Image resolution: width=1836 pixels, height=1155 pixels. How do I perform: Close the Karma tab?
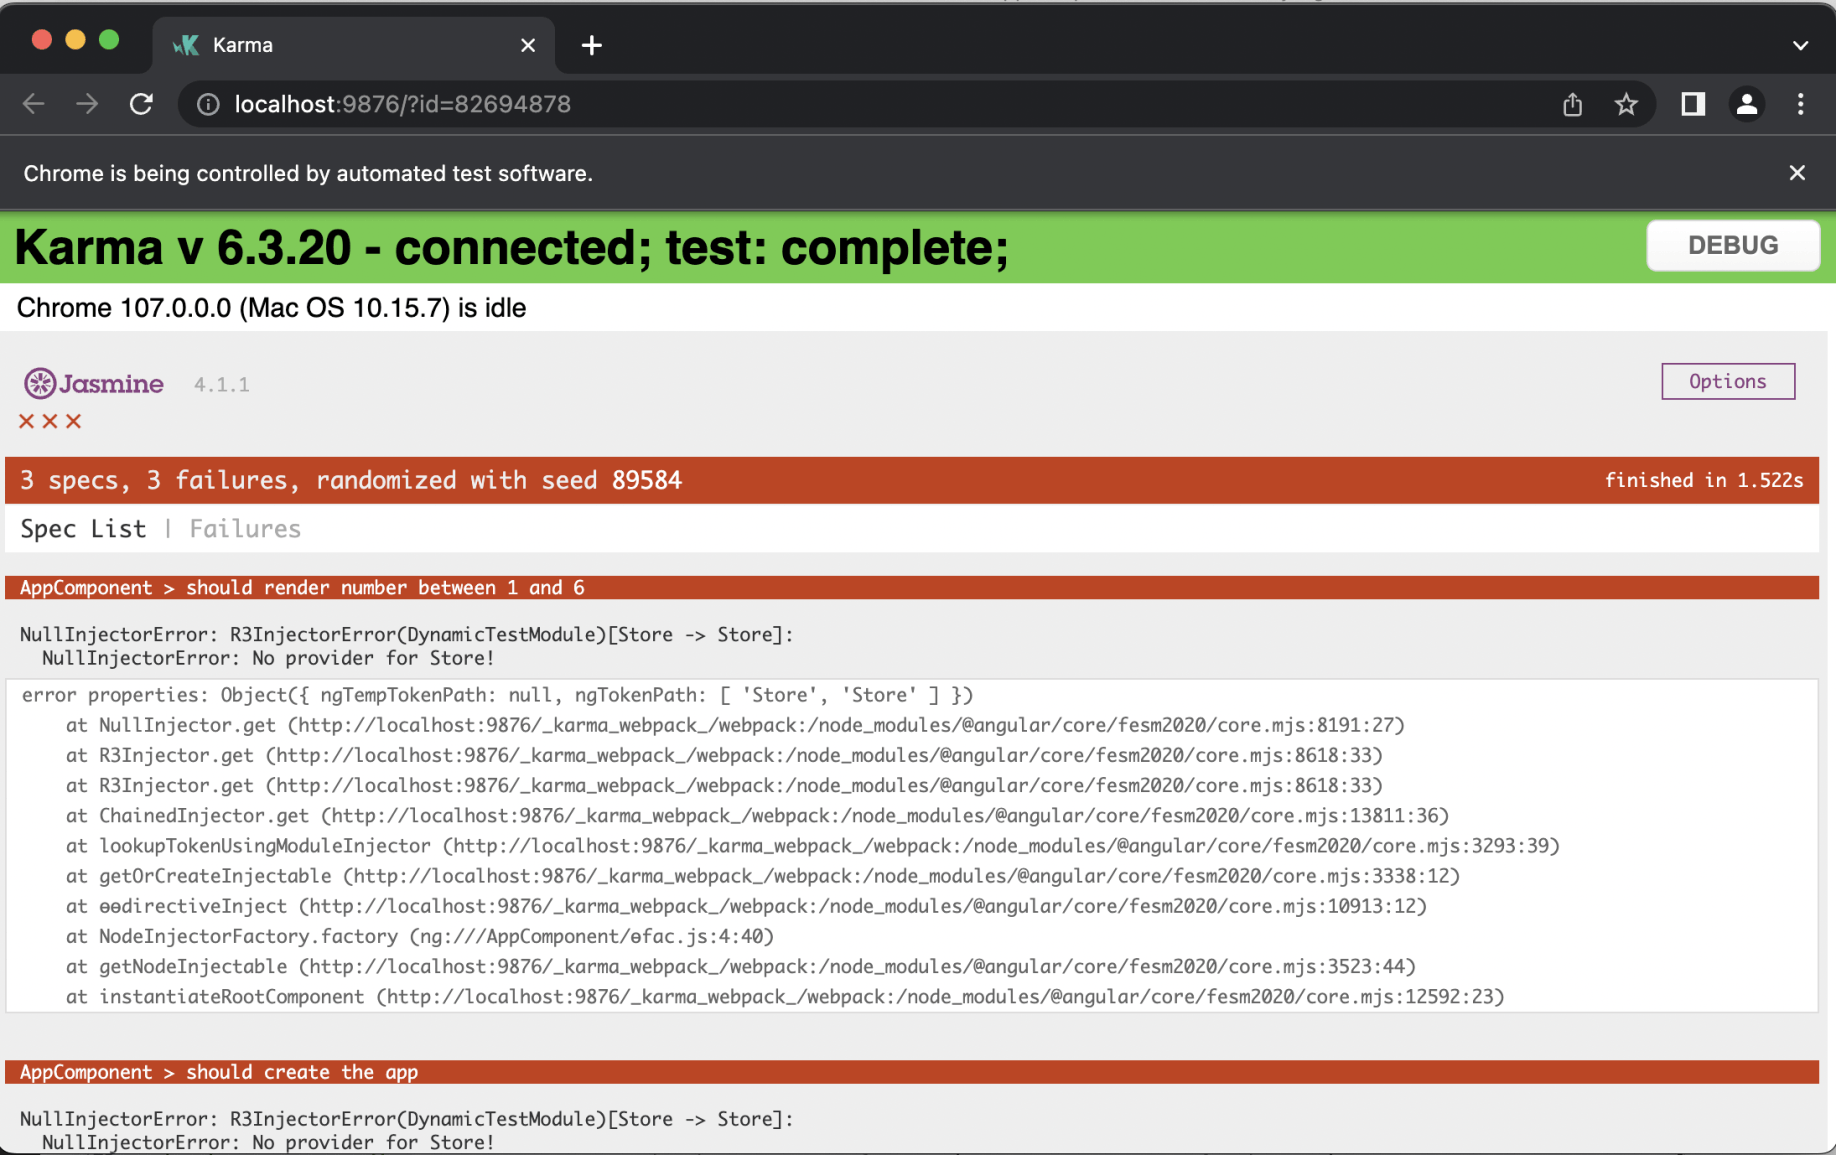tap(528, 45)
